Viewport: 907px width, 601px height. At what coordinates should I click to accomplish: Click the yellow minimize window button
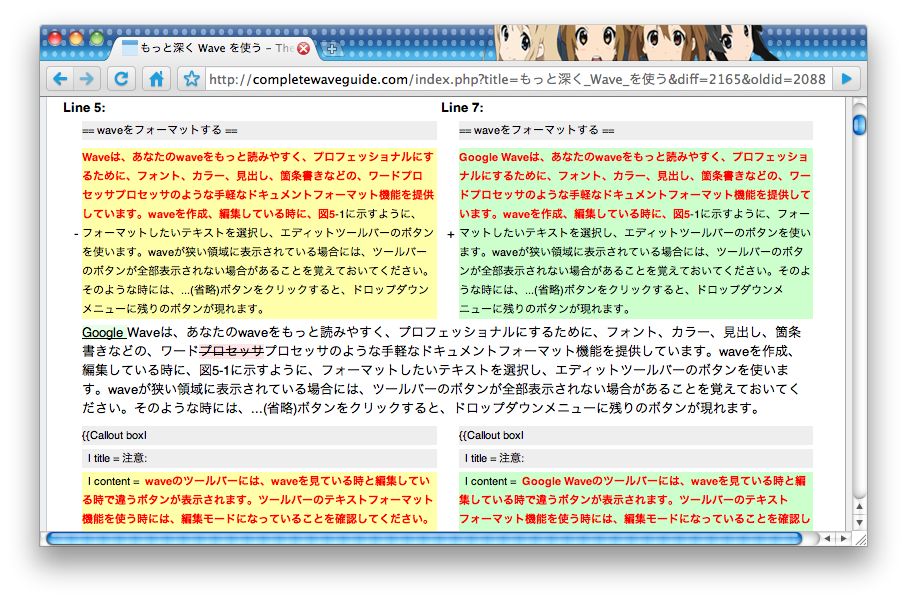click(x=76, y=38)
